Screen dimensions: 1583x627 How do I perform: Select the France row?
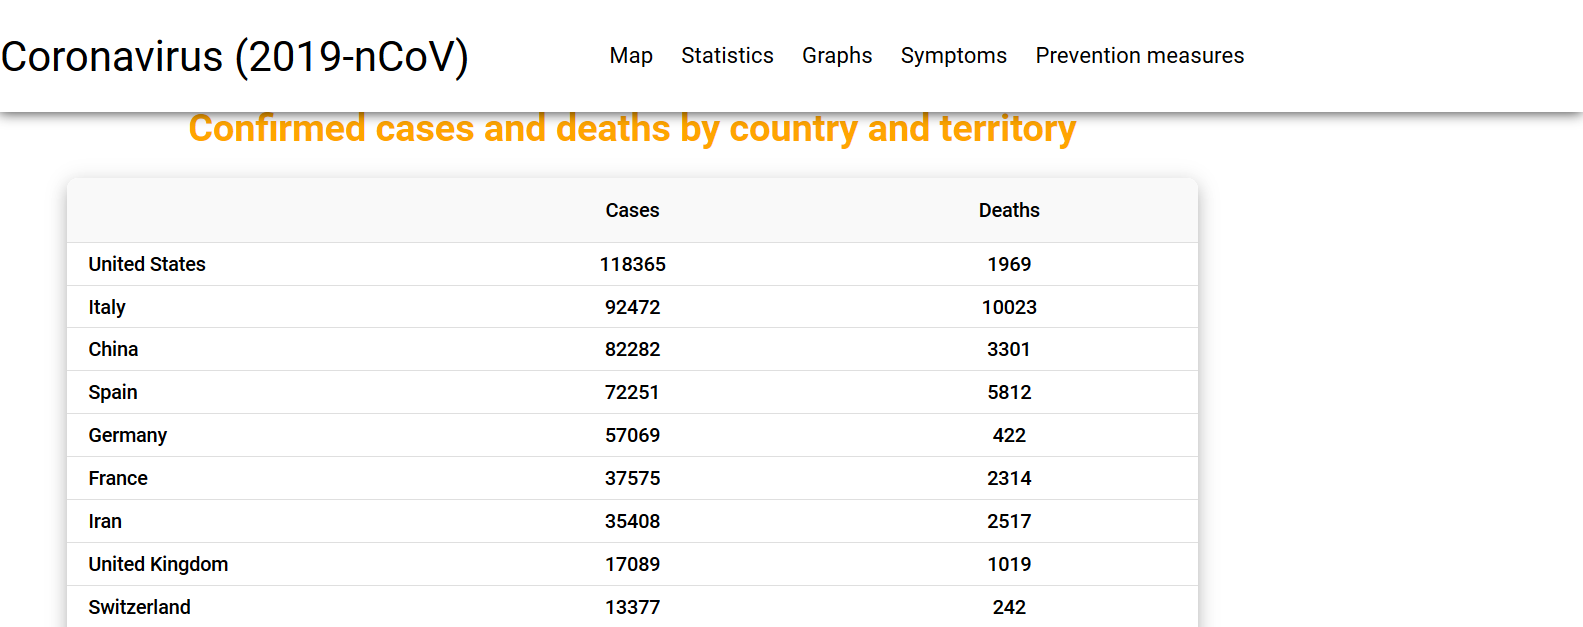(632, 478)
